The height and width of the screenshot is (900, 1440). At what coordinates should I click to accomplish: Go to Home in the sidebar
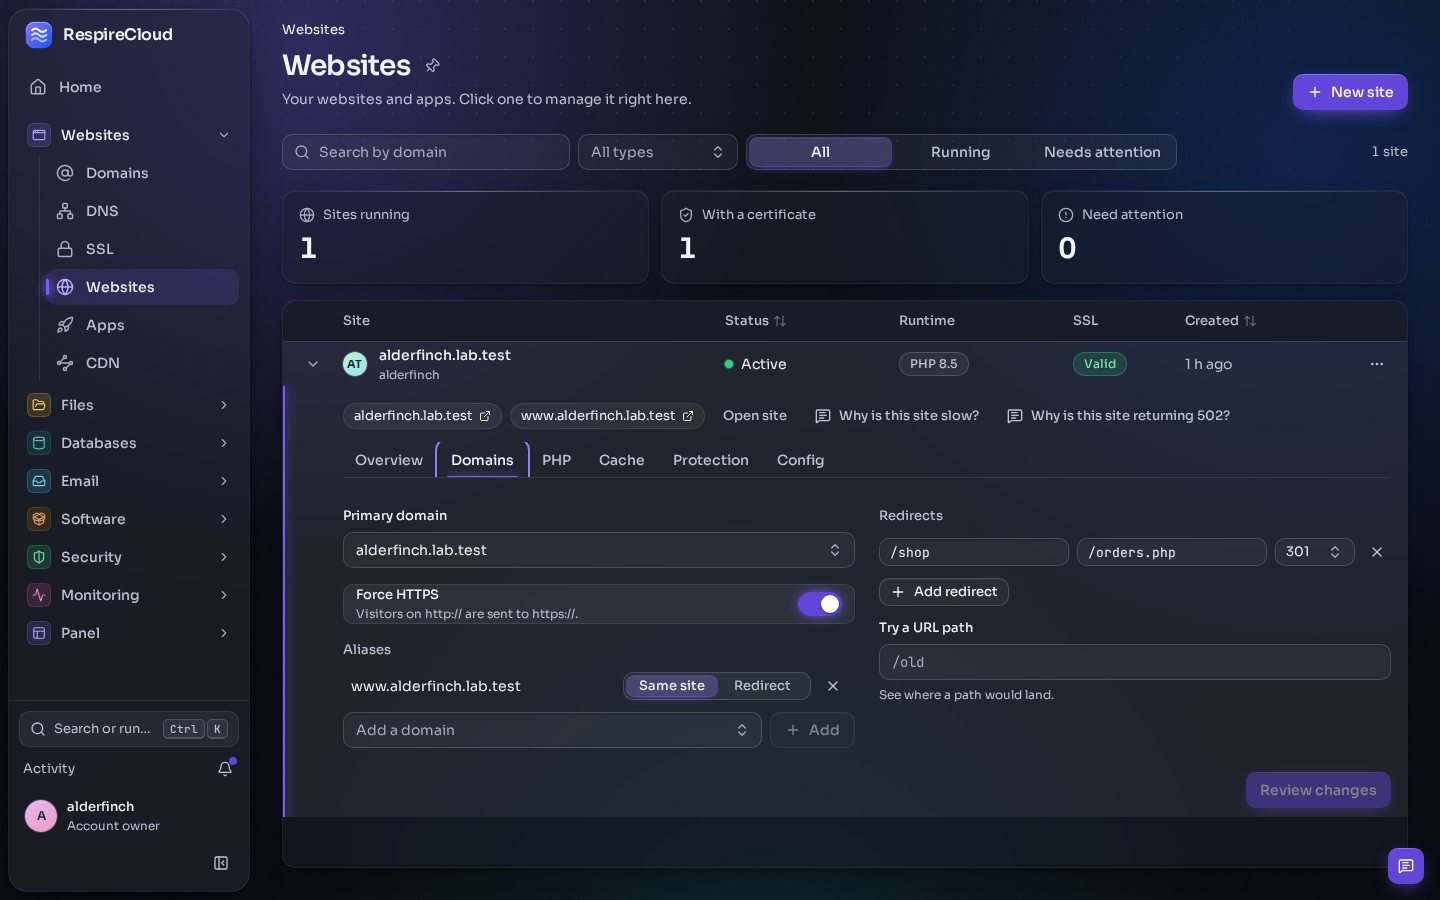tap(129, 87)
